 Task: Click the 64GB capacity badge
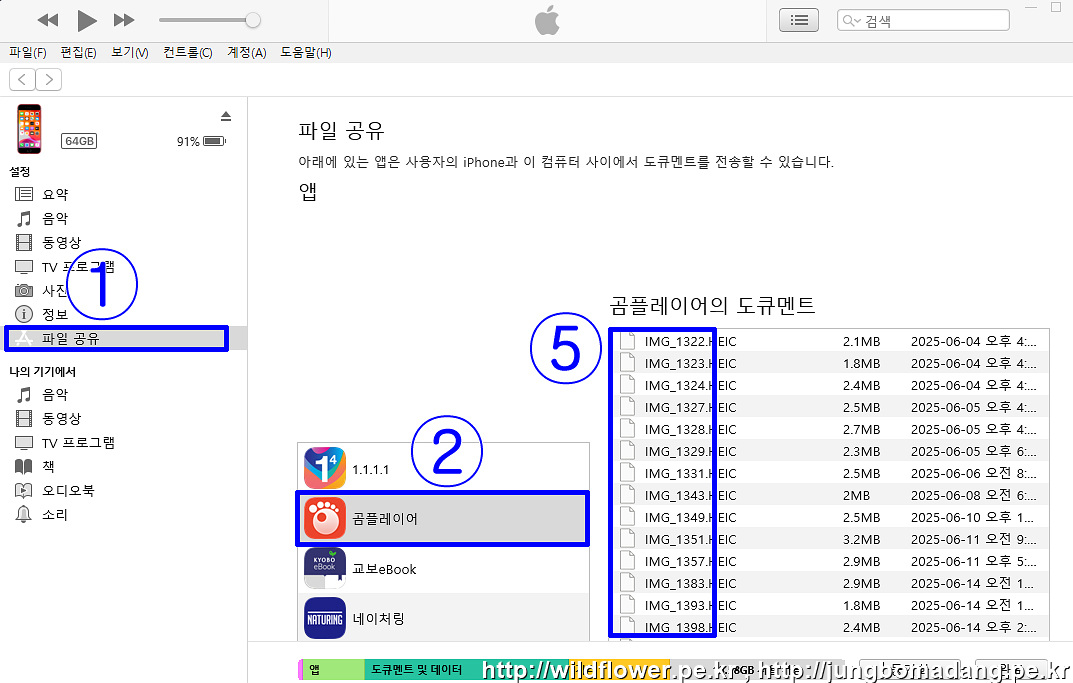coord(79,141)
